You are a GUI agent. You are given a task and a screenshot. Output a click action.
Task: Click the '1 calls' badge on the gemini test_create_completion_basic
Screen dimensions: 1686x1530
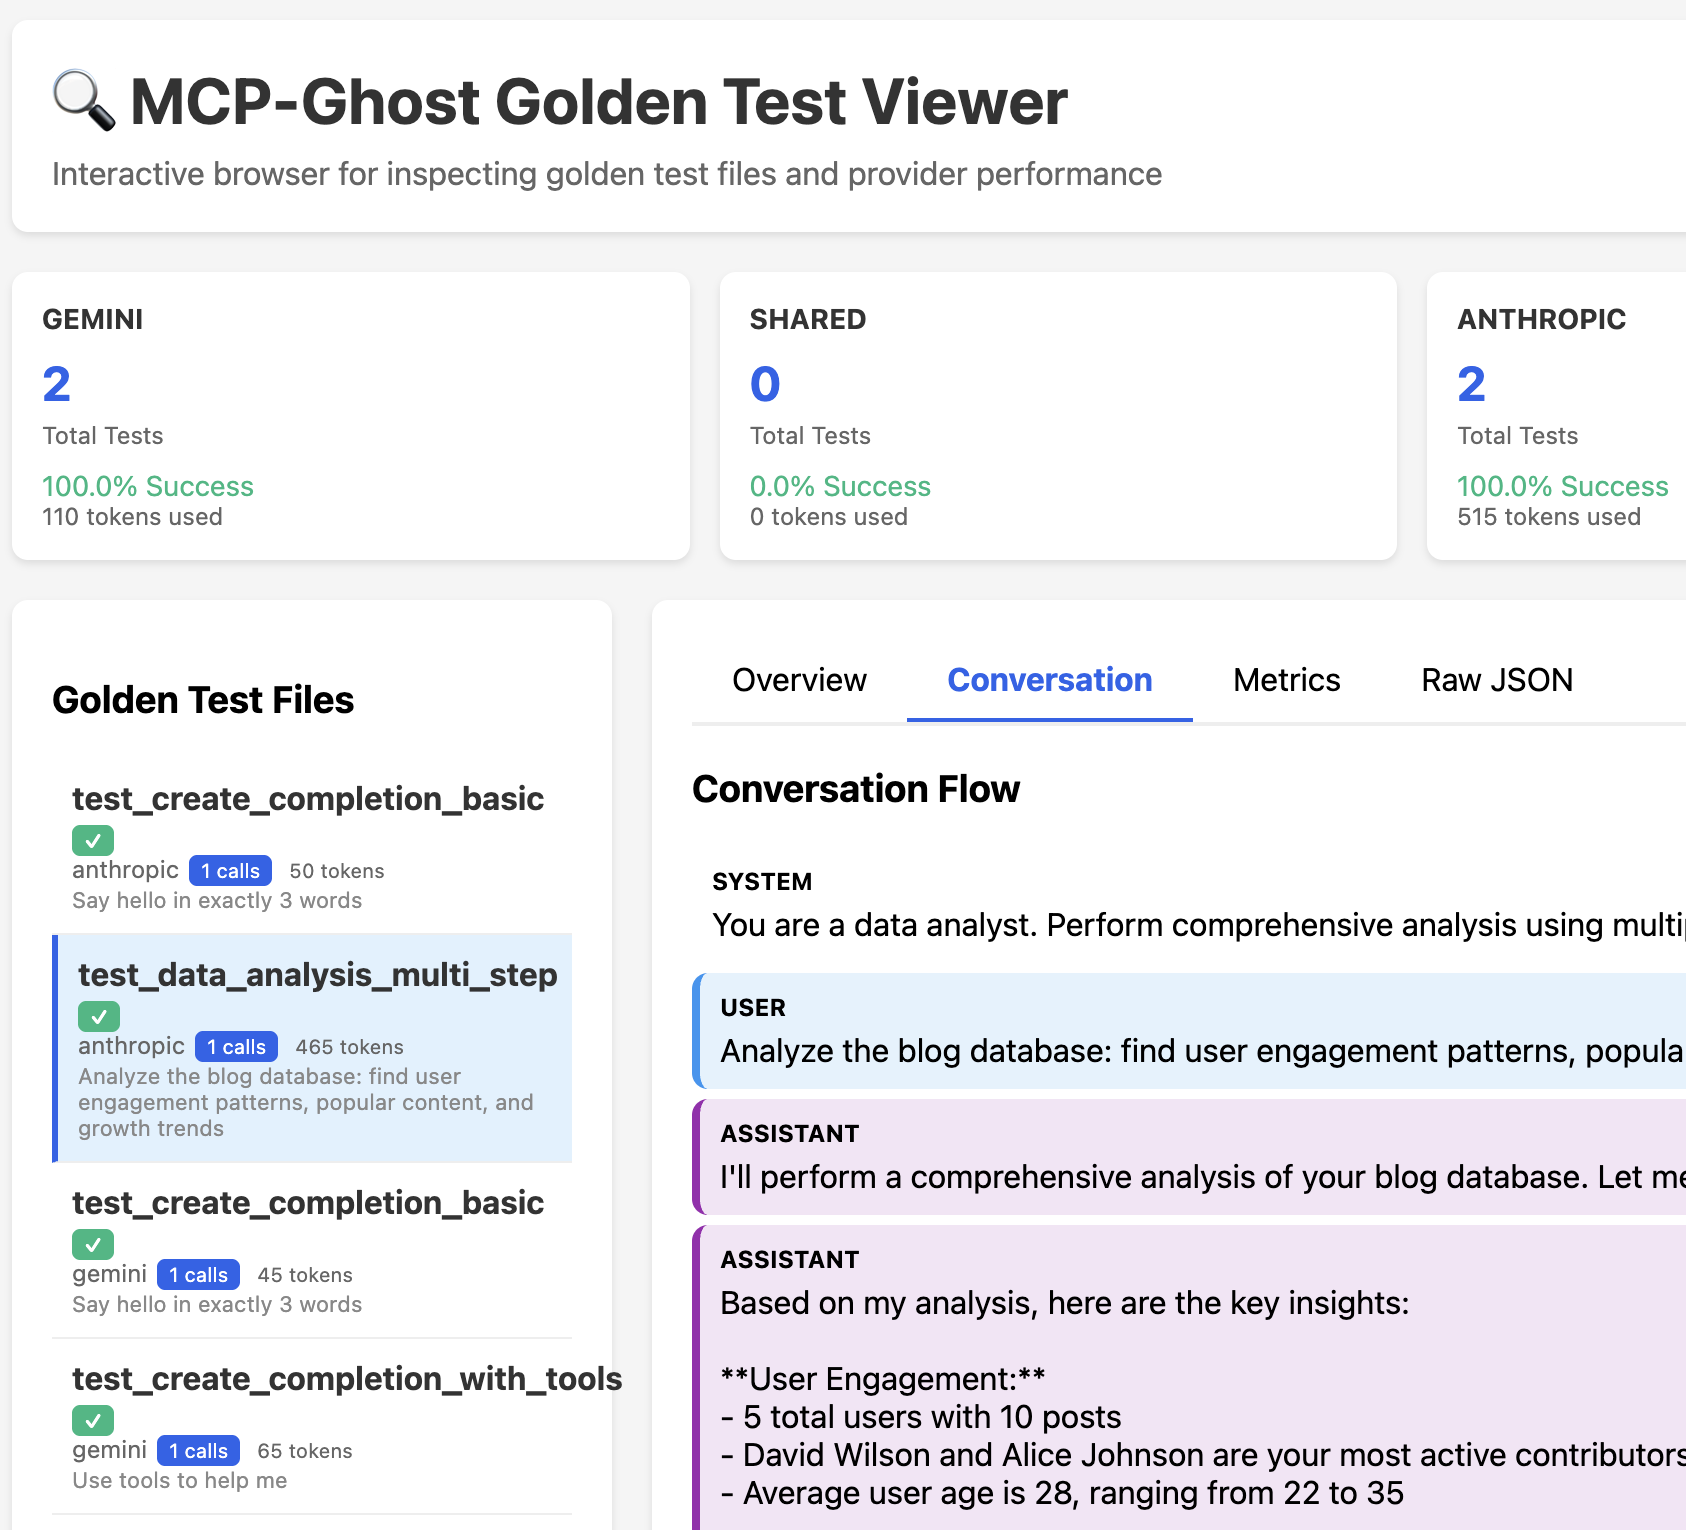198,1275
